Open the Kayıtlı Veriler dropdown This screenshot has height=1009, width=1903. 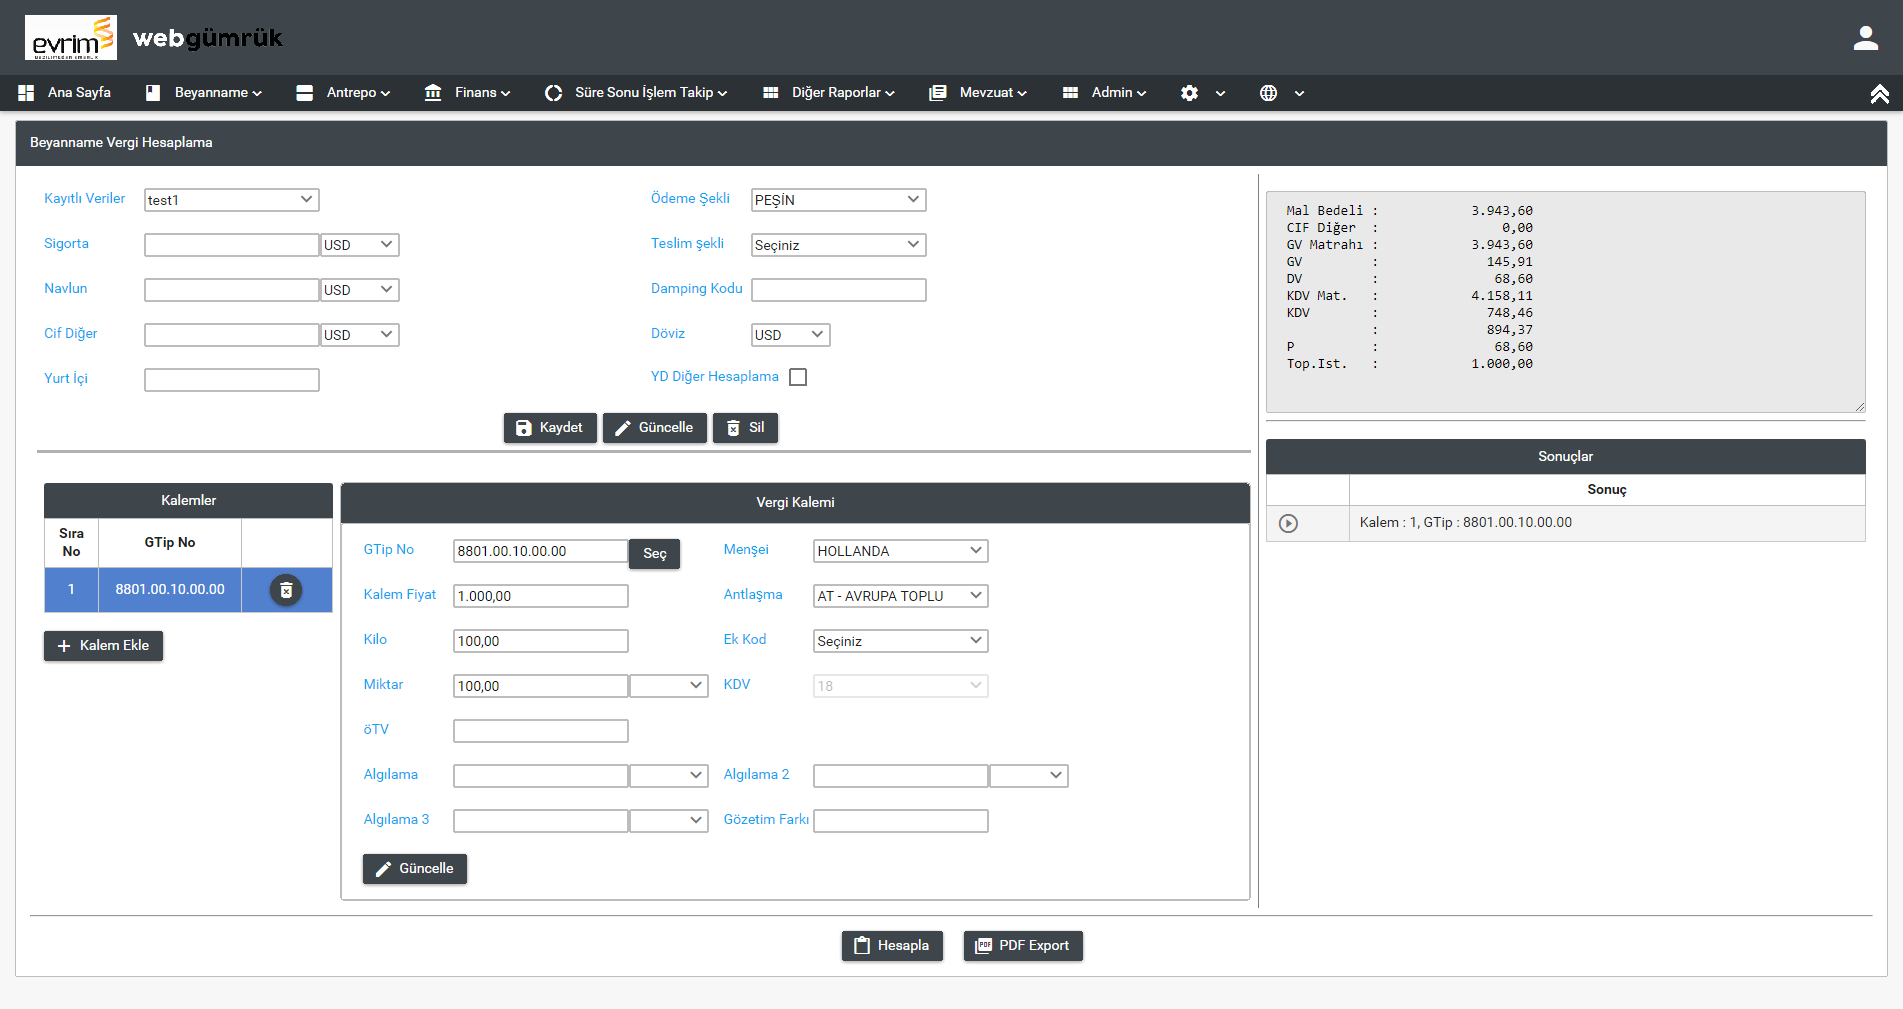tap(231, 200)
